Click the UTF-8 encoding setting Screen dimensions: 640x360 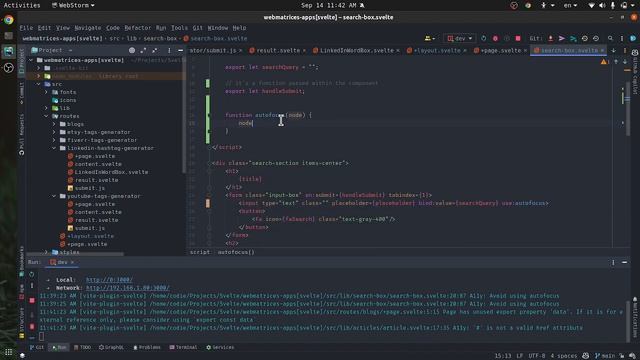click(x=536, y=356)
